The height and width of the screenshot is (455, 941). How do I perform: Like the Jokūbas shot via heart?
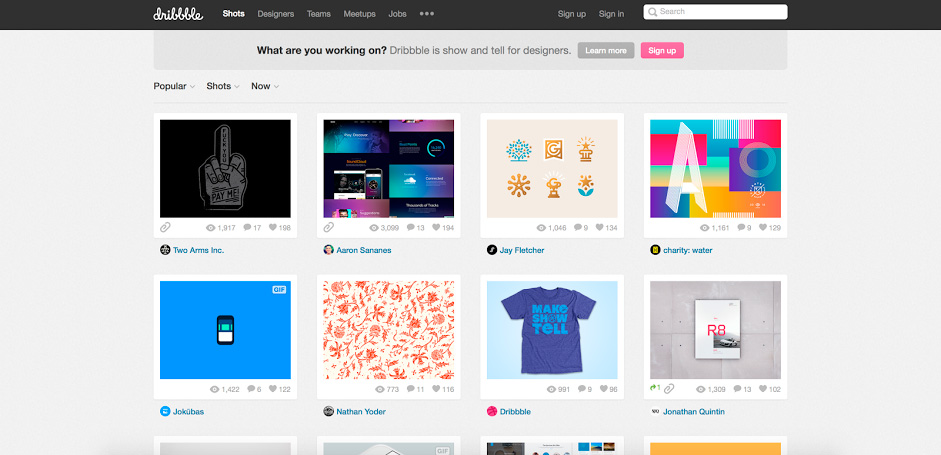click(272, 389)
